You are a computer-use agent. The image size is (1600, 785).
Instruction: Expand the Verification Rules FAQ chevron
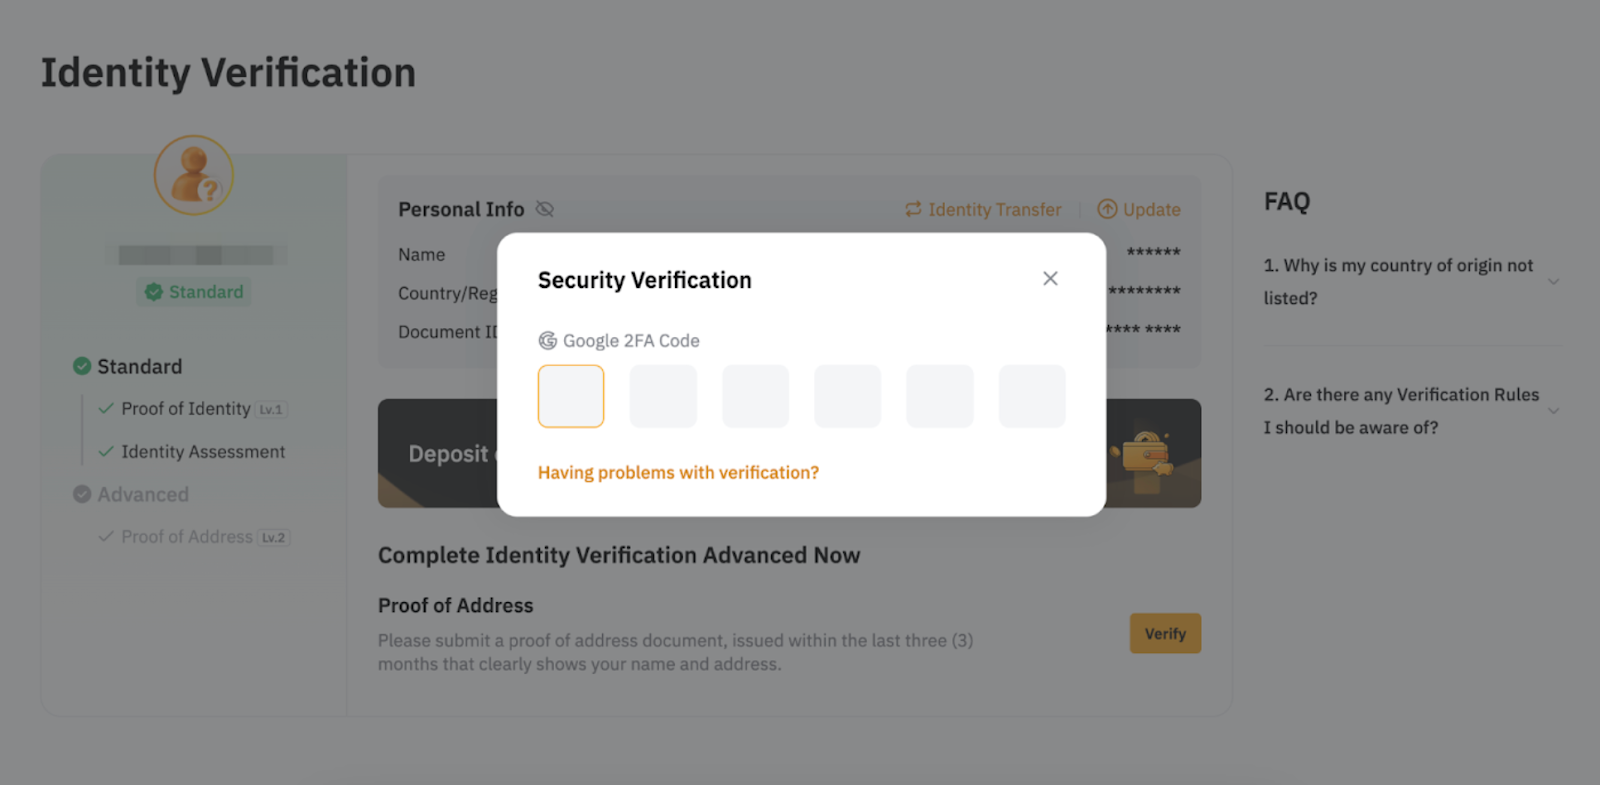click(1553, 411)
